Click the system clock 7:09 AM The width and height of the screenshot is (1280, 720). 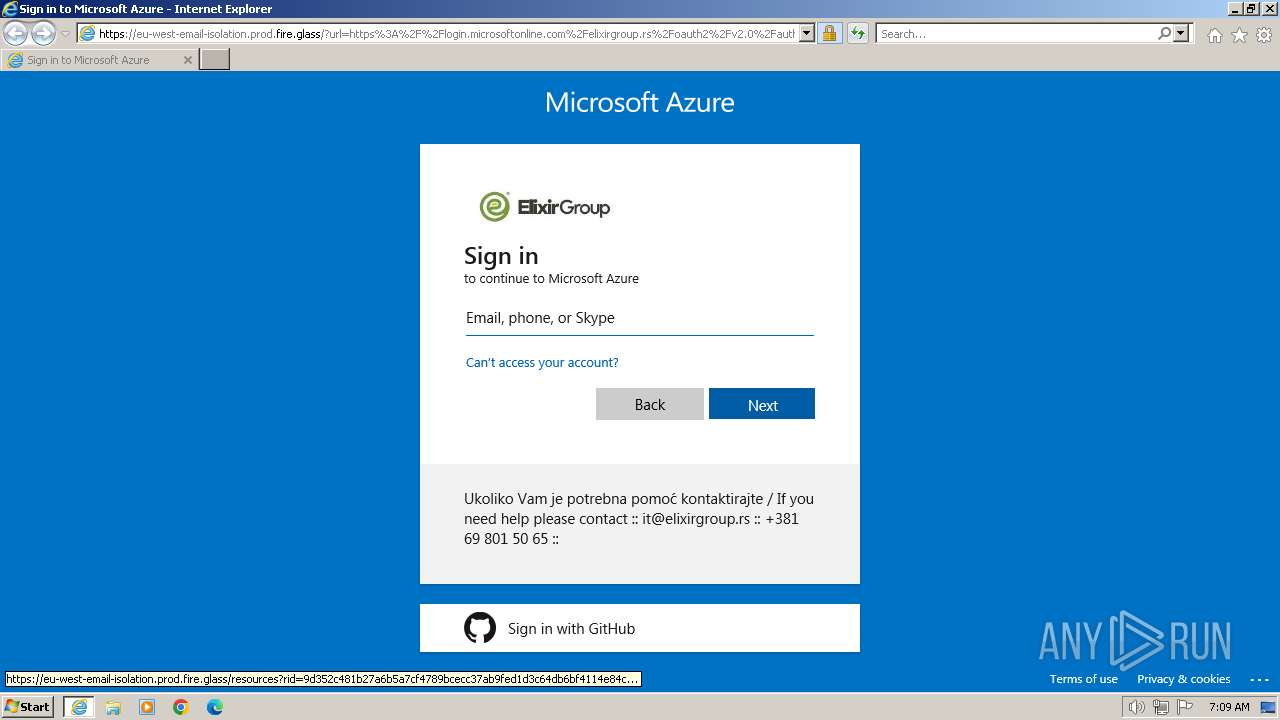coord(1229,707)
